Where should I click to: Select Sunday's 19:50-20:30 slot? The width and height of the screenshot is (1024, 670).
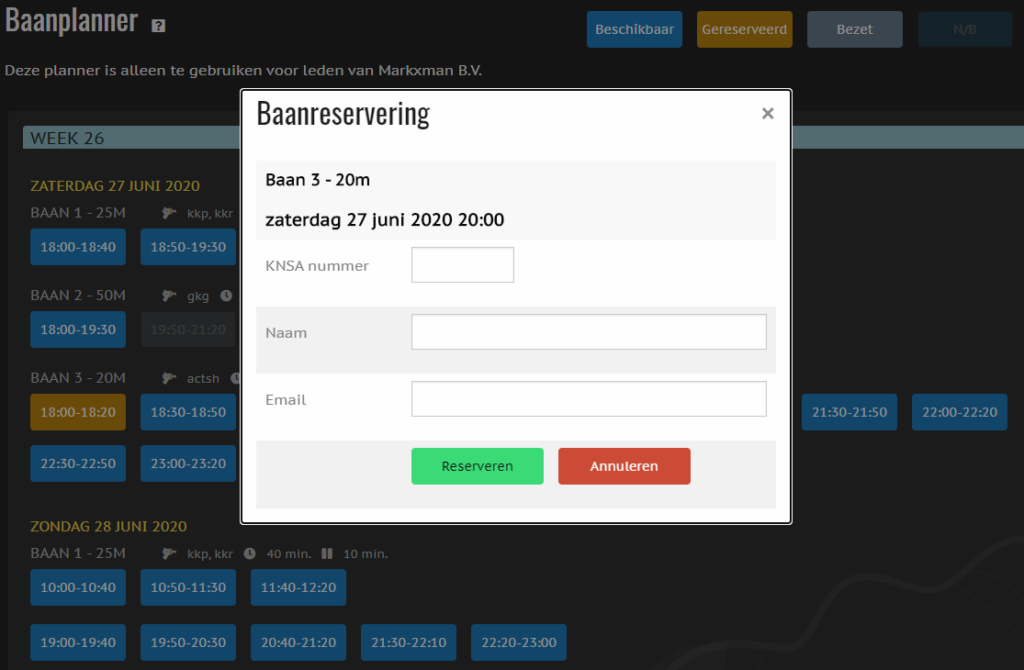point(188,643)
